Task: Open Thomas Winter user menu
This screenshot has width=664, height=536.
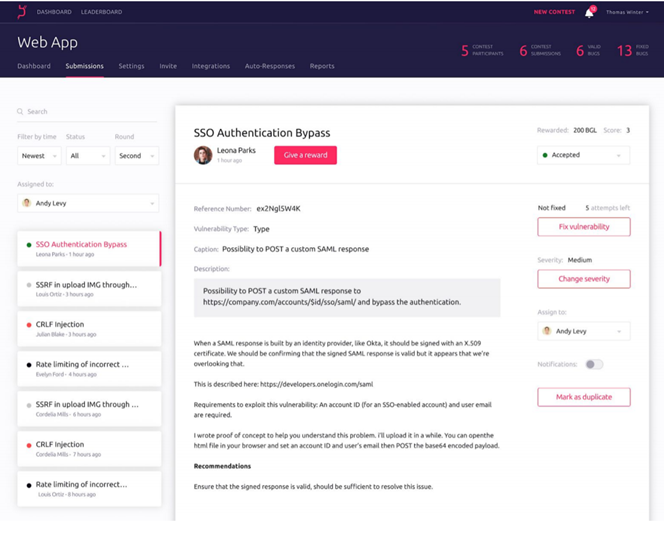Action: (x=627, y=12)
